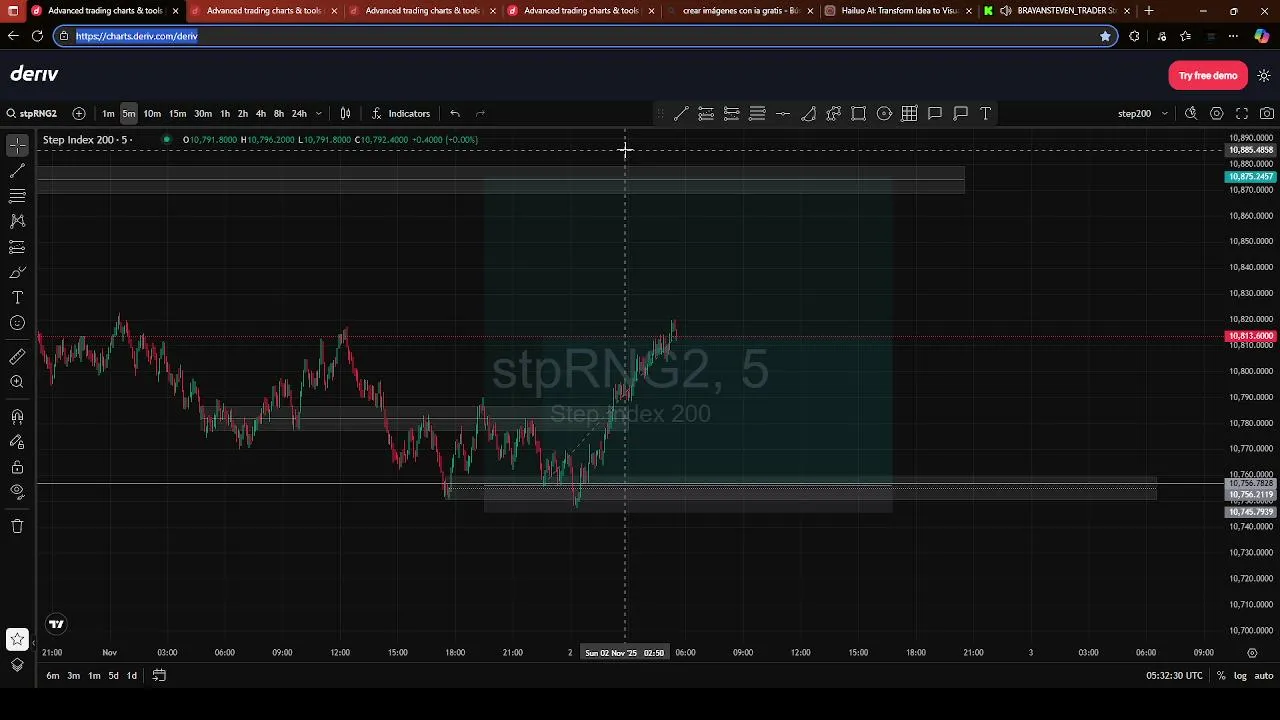Change interval to 8h

tap(279, 114)
